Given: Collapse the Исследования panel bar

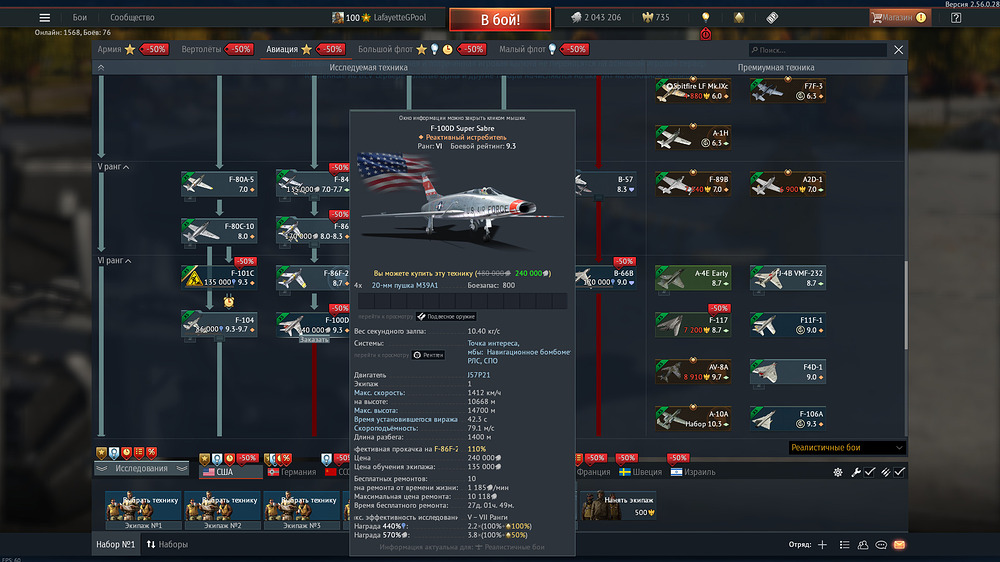Looking at the screenshot, I should click(142, 469).
